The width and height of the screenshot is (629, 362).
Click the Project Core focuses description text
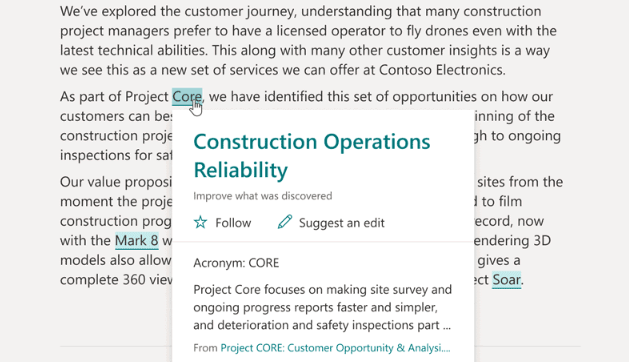tap(323, 307)
